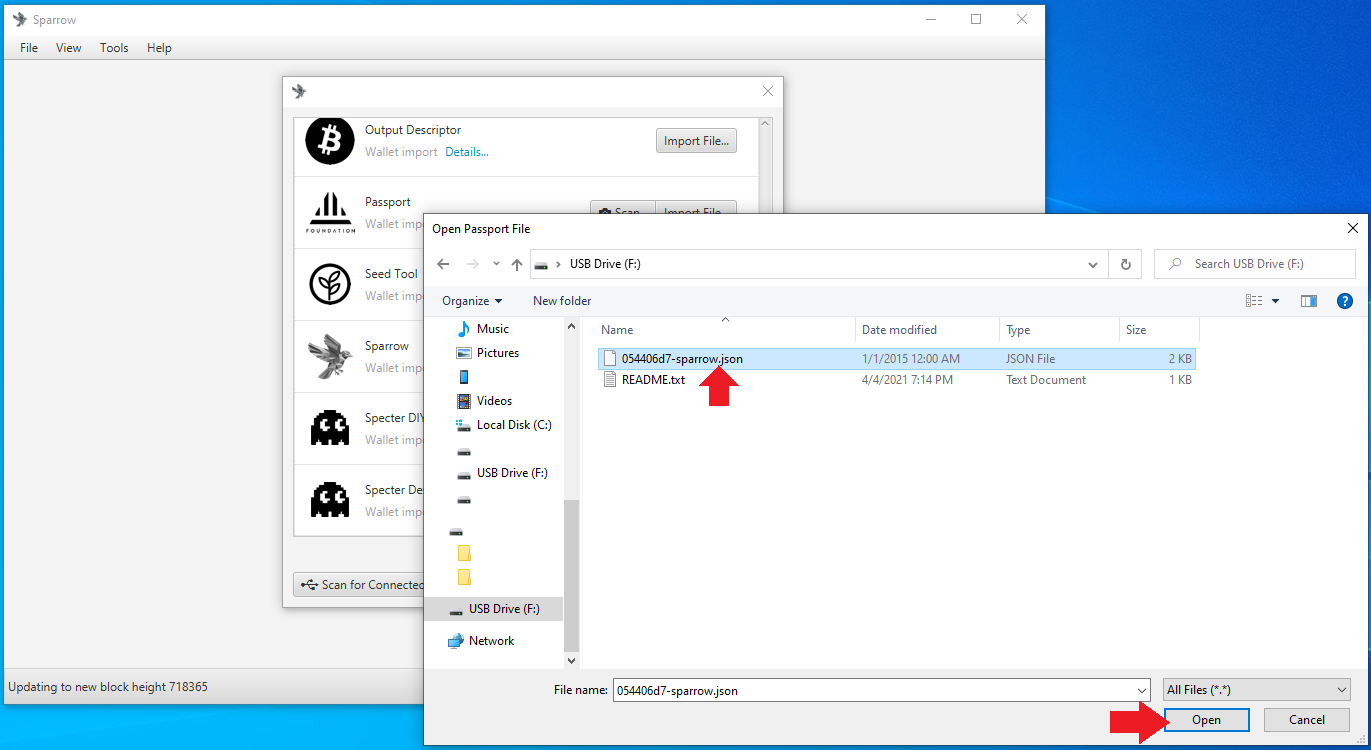Sort files by Name column header
1371x750 pixels.
coord(725,330)
